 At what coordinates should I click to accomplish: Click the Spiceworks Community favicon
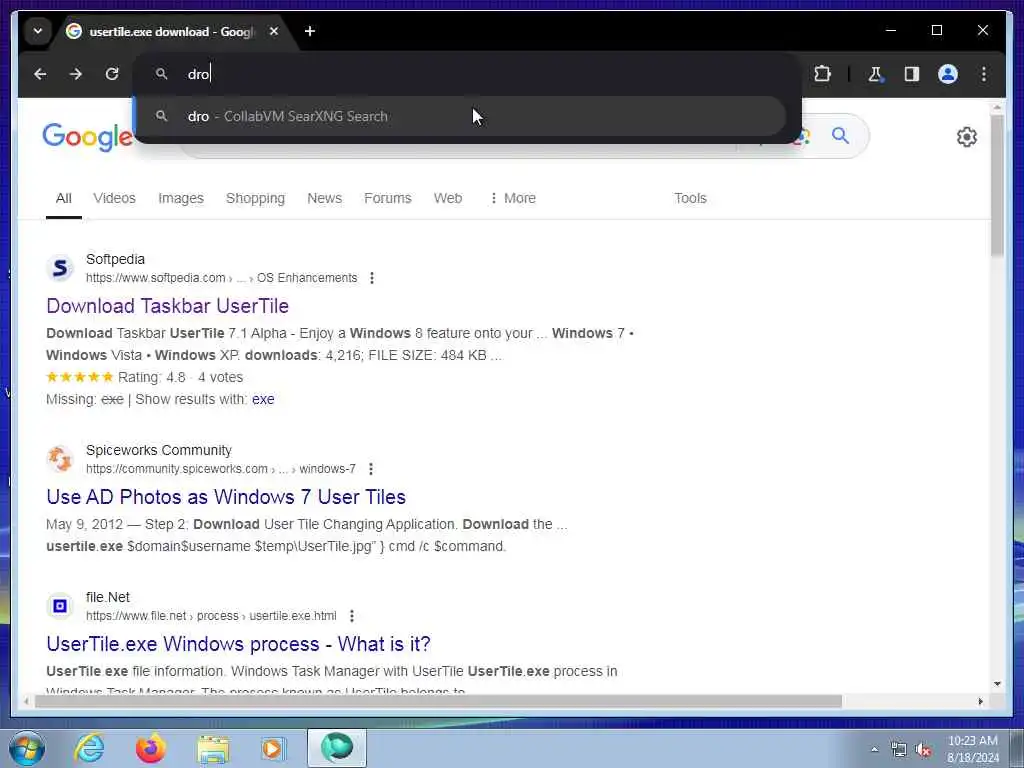pos(60,459)
